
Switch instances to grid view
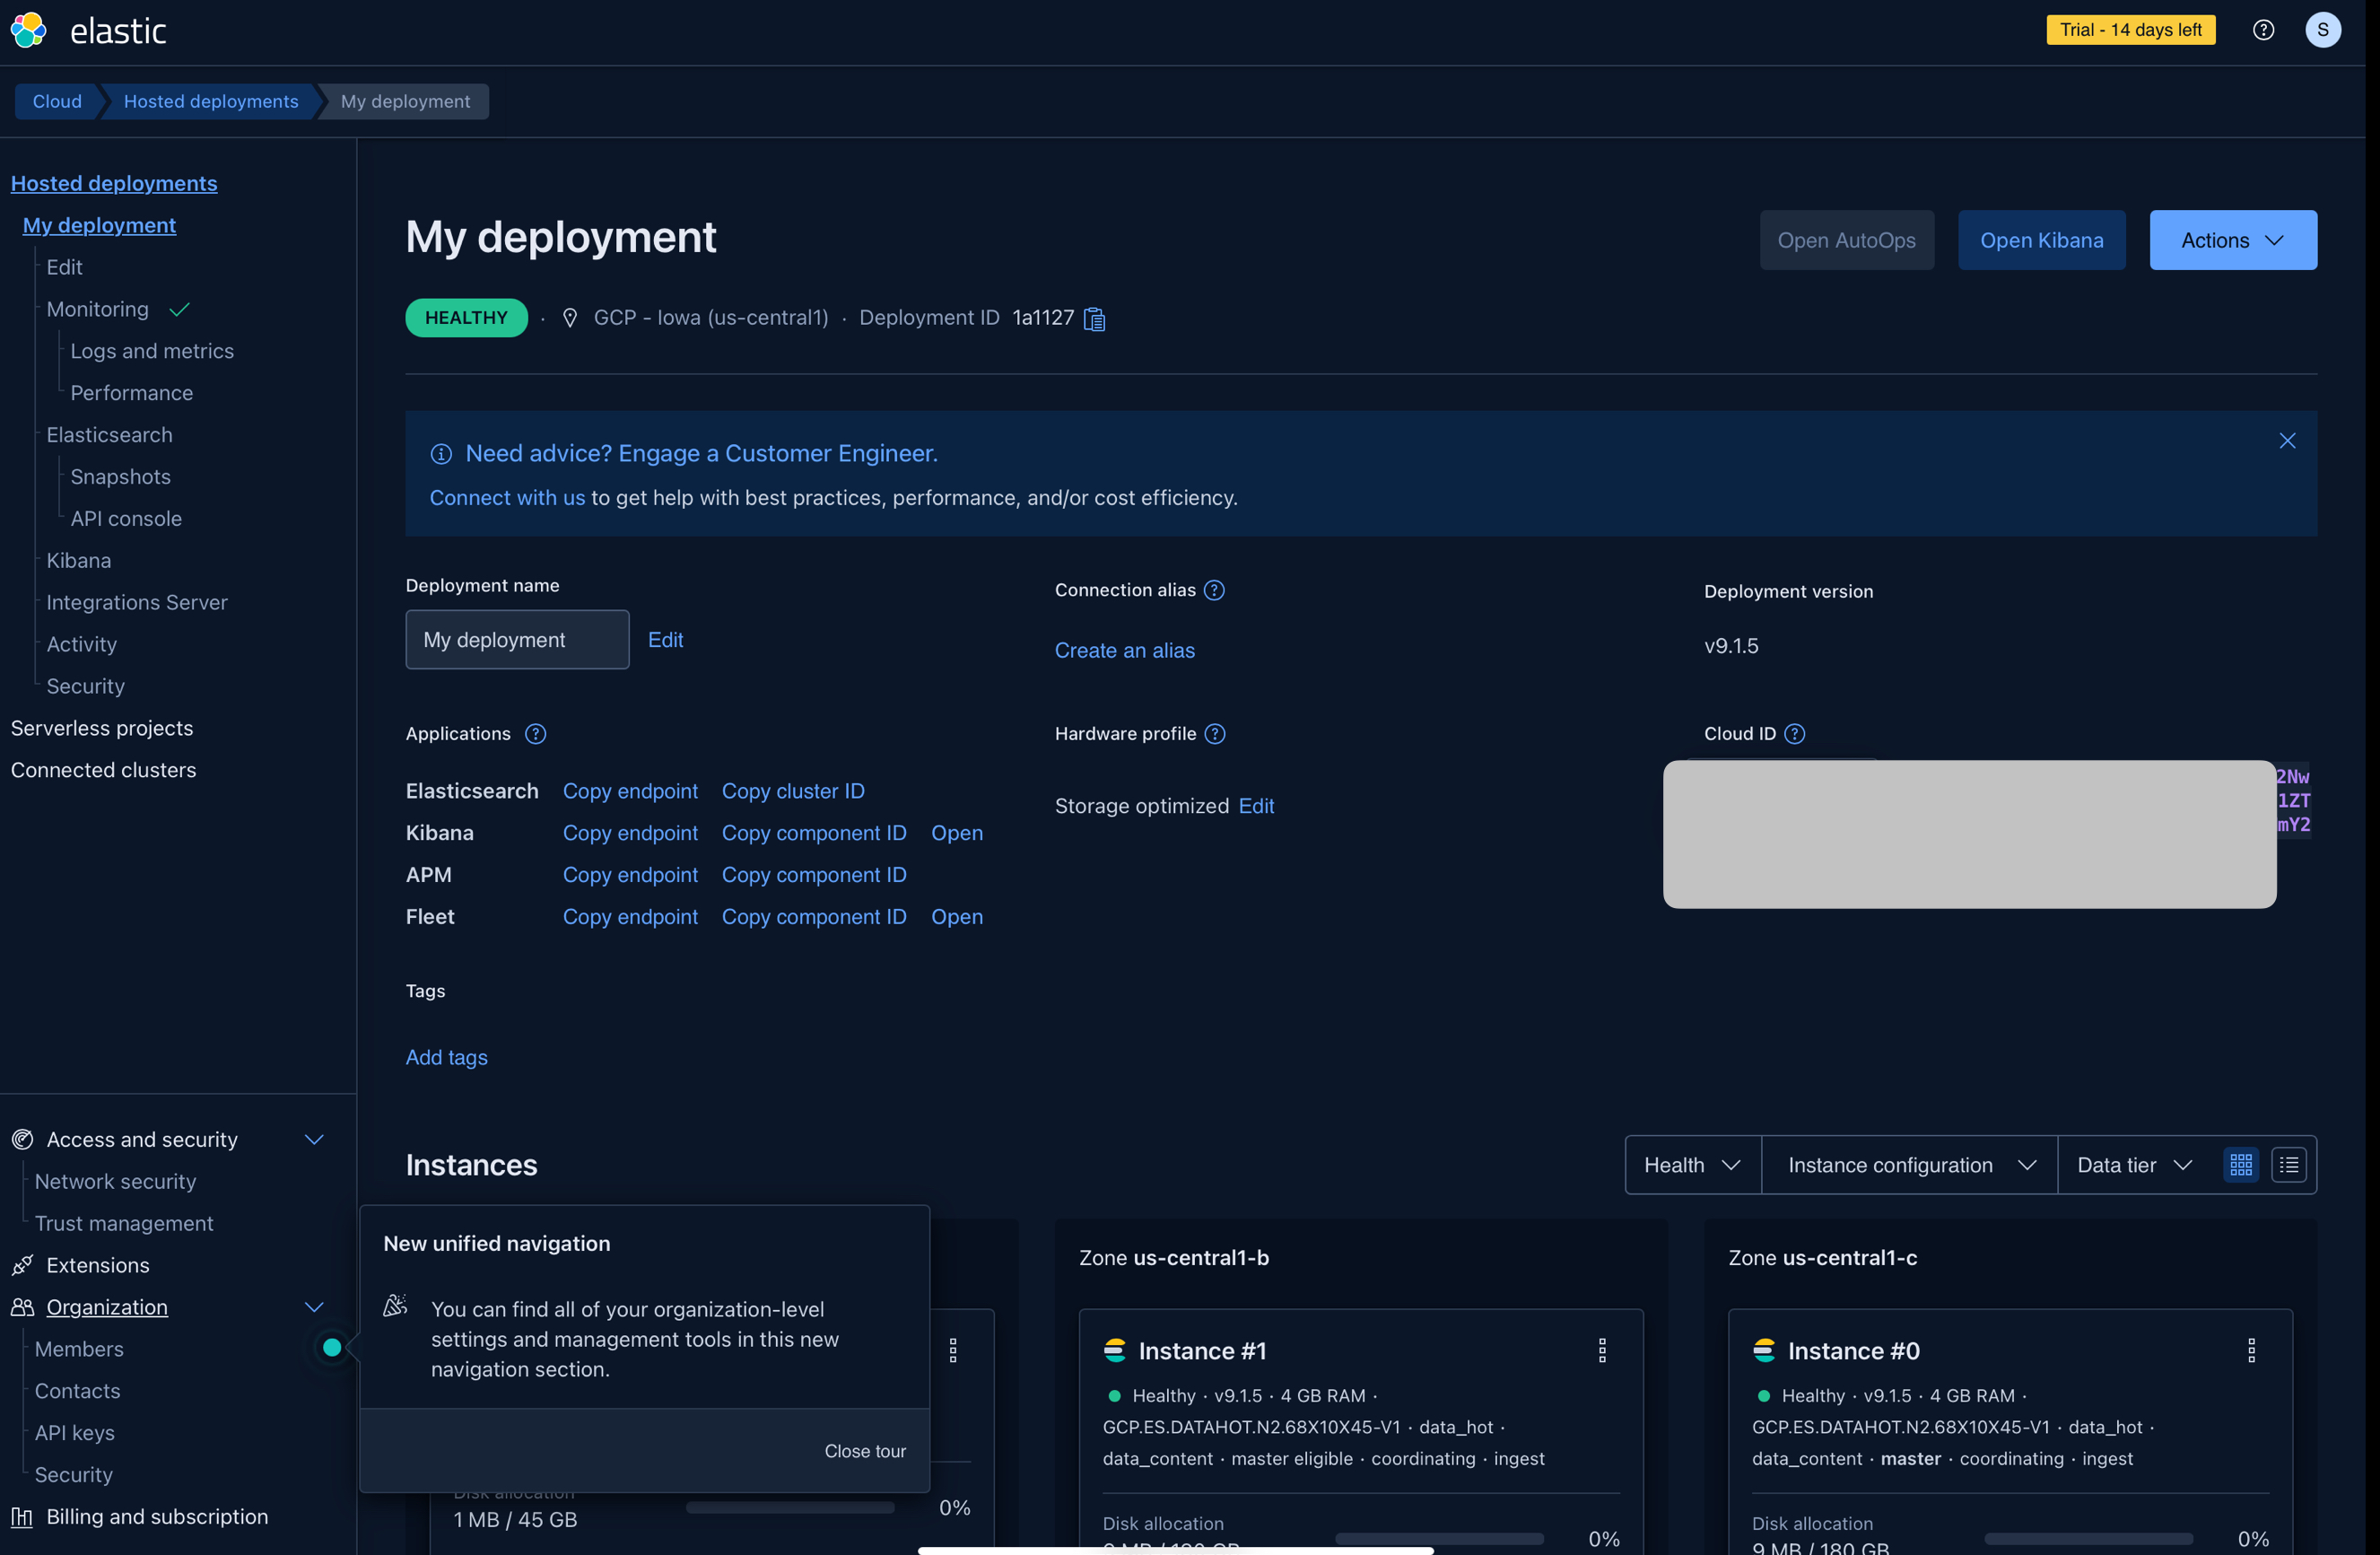click(2240, 1164)
